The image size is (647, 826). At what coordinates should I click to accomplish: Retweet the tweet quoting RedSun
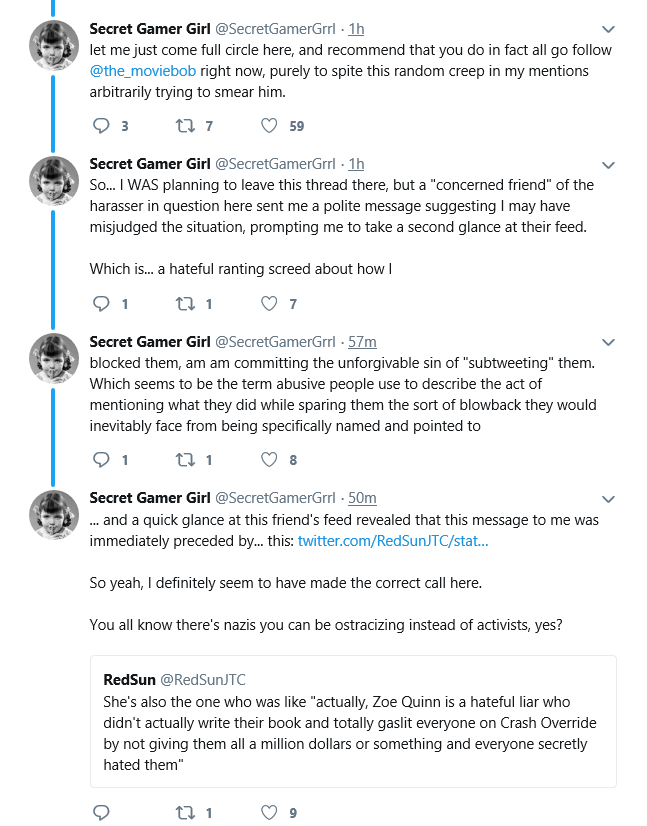pos(185,813)
